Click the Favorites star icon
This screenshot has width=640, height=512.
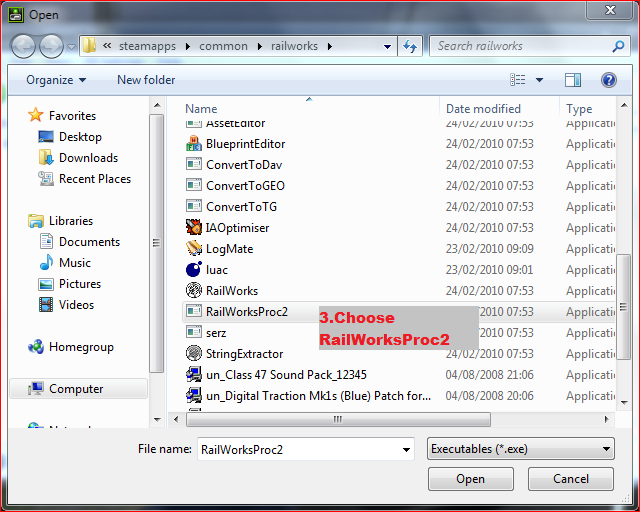36,115
